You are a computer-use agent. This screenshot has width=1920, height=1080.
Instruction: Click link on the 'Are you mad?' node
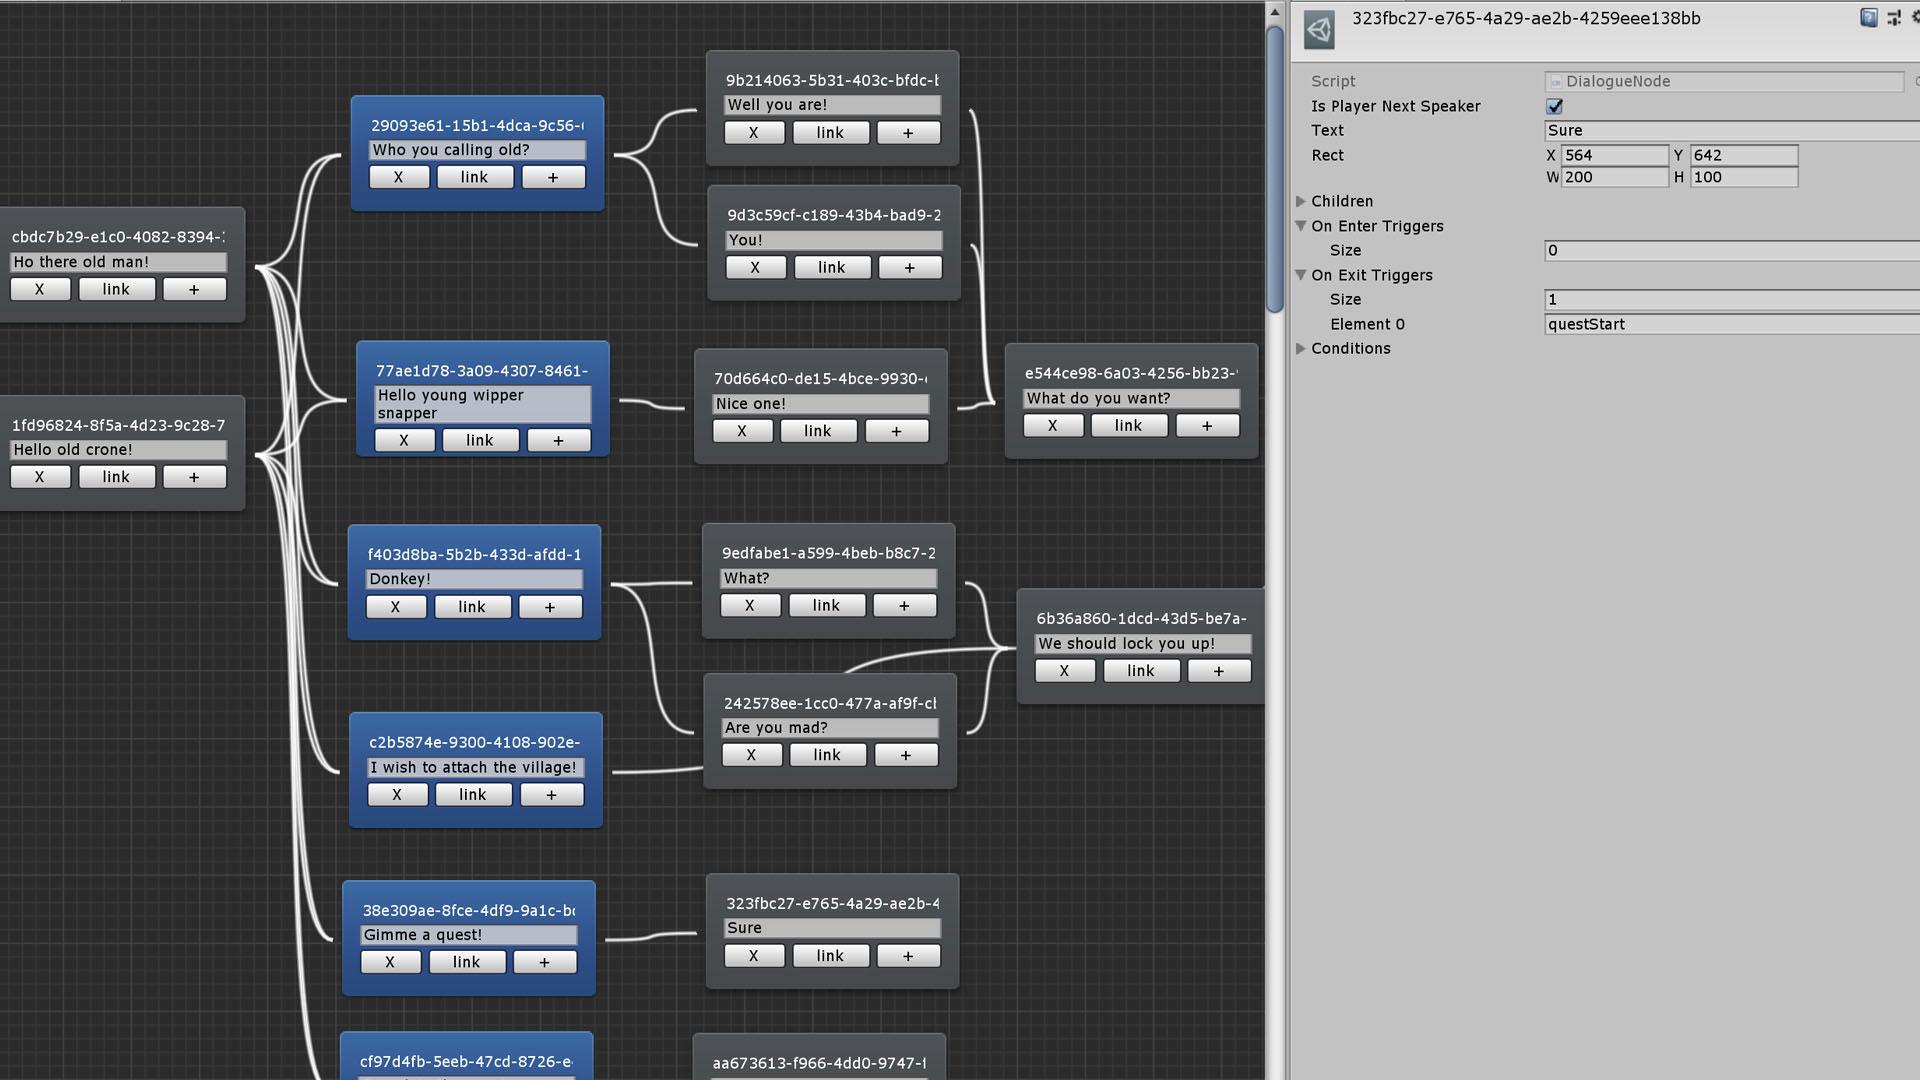[827, 755]
